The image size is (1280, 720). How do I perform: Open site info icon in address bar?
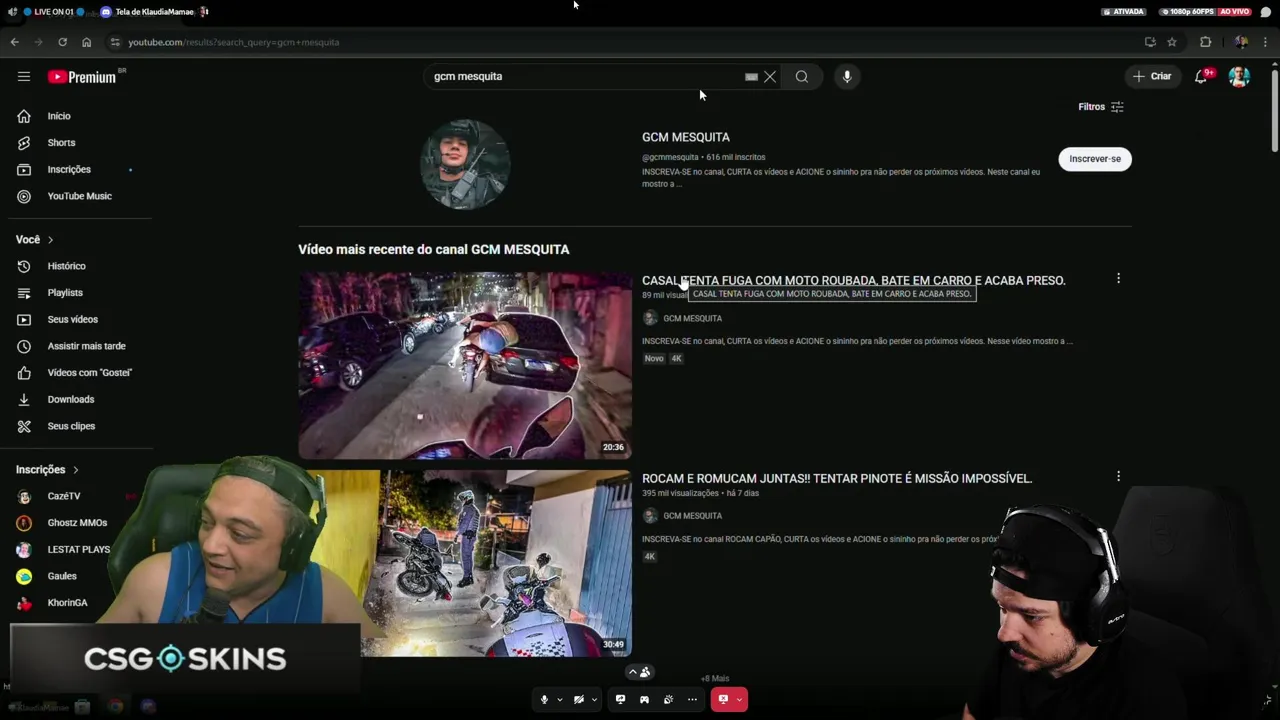point(115,42)
